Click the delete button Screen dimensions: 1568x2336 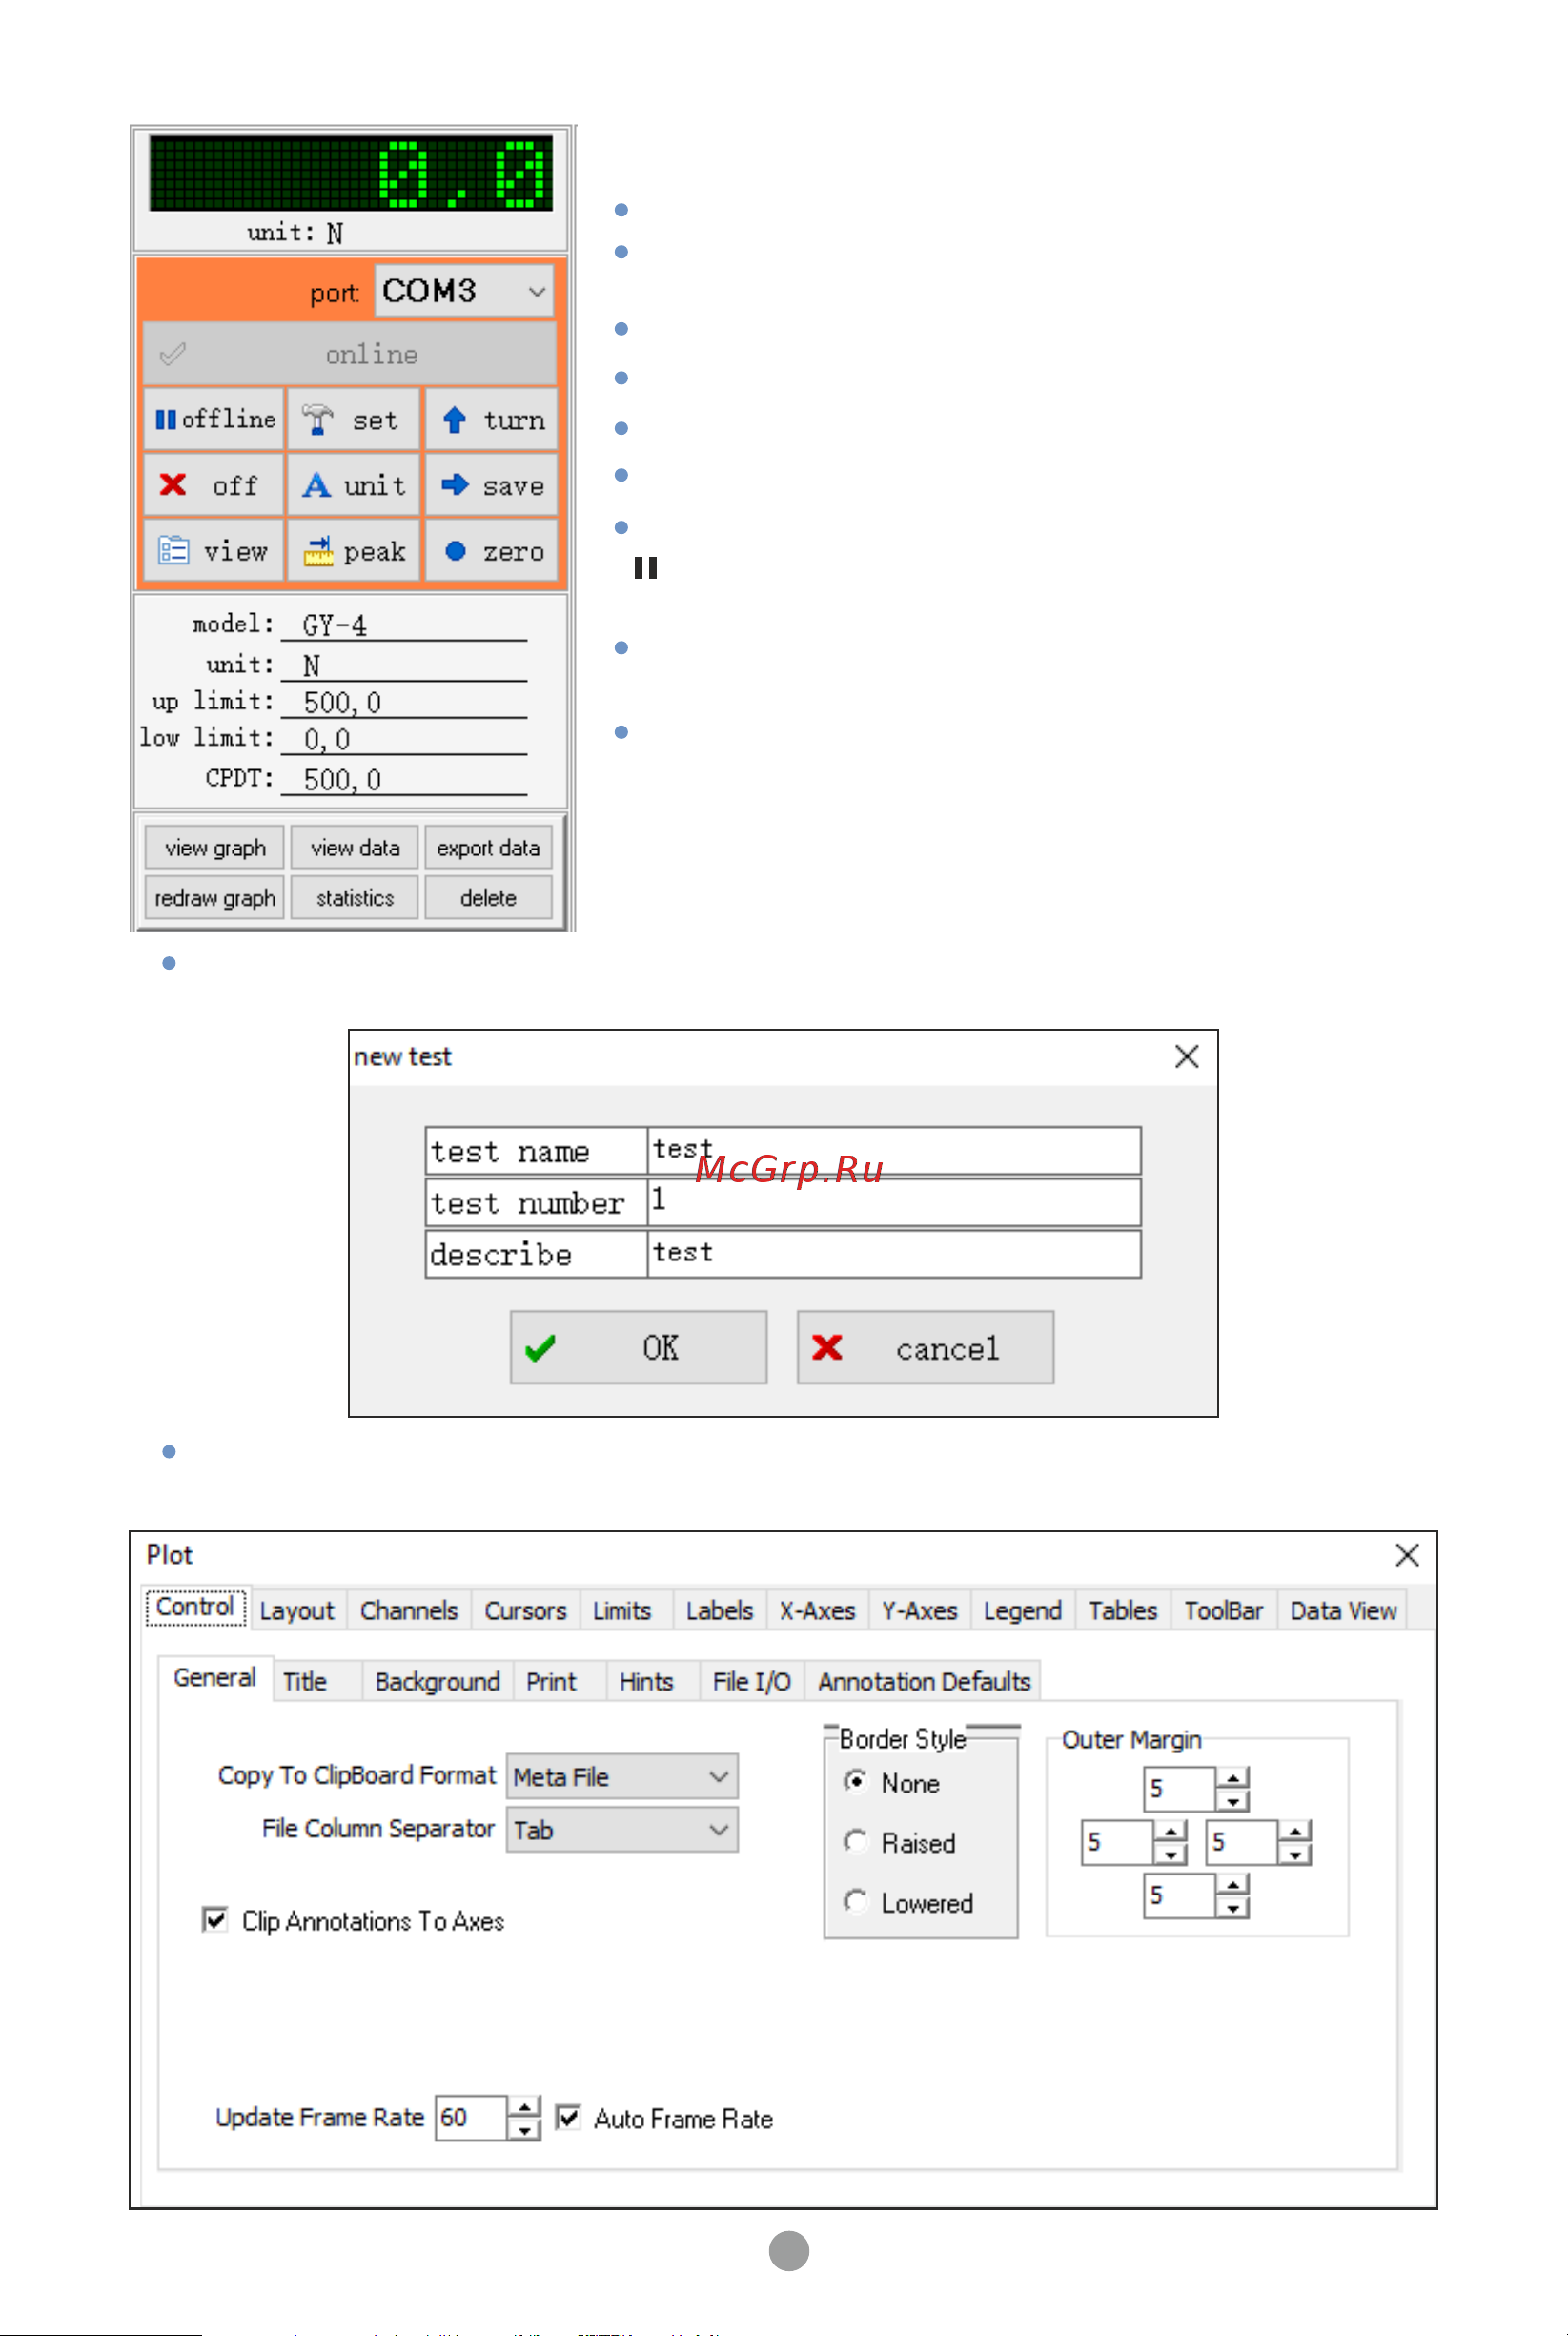coord(488,897)
